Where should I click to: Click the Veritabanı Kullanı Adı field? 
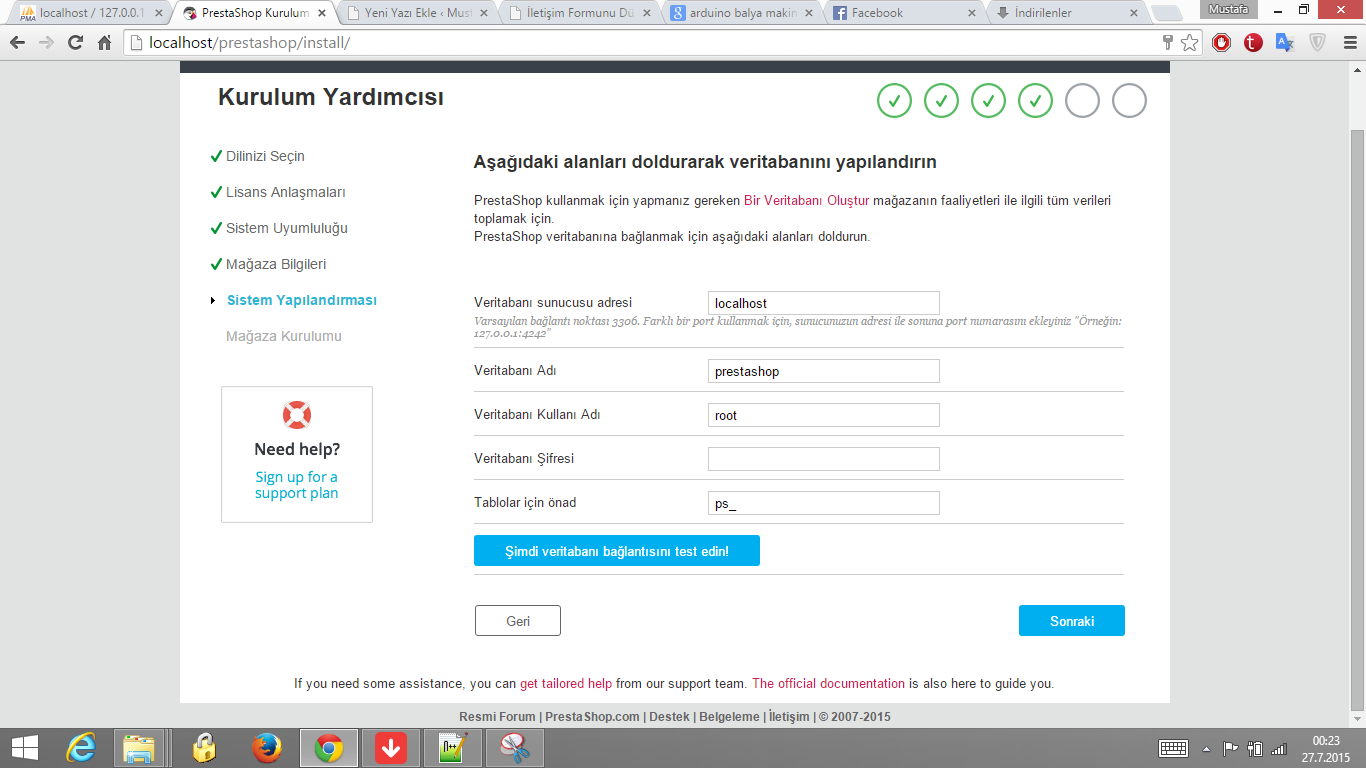point(824,415)
